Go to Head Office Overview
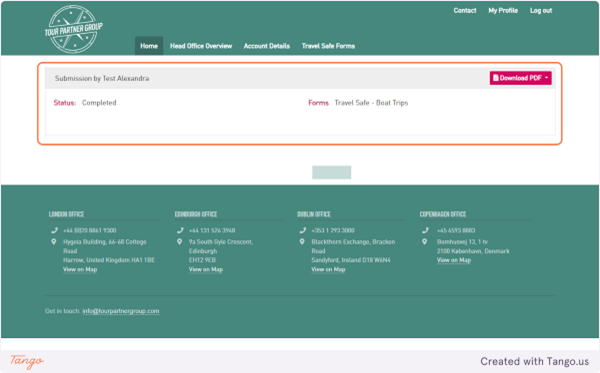The image size is (600, 373). [x=201, y=46]
